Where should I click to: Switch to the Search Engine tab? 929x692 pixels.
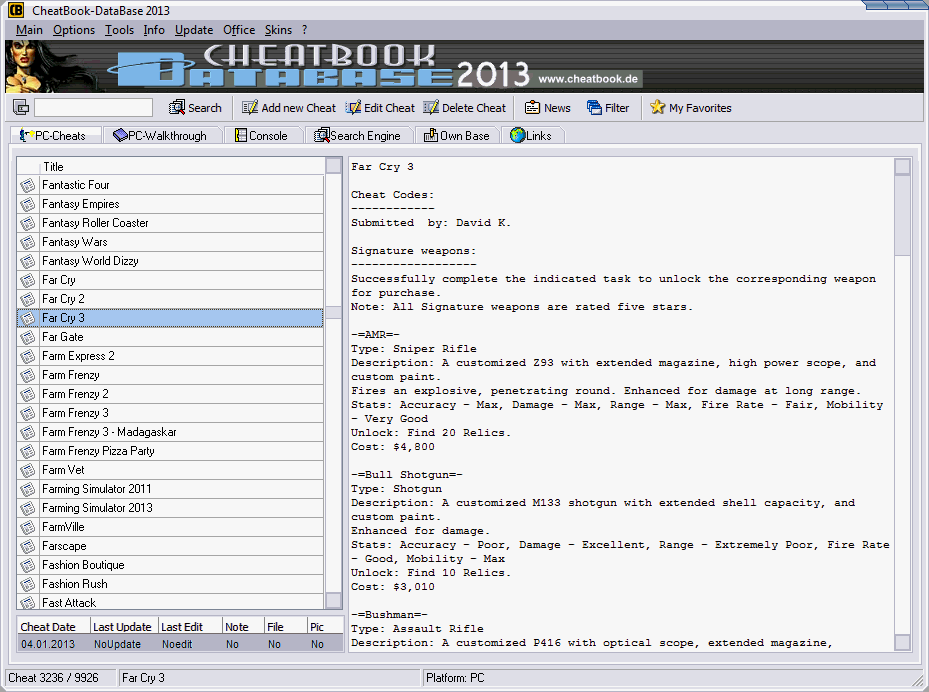[x=358, y=136]
